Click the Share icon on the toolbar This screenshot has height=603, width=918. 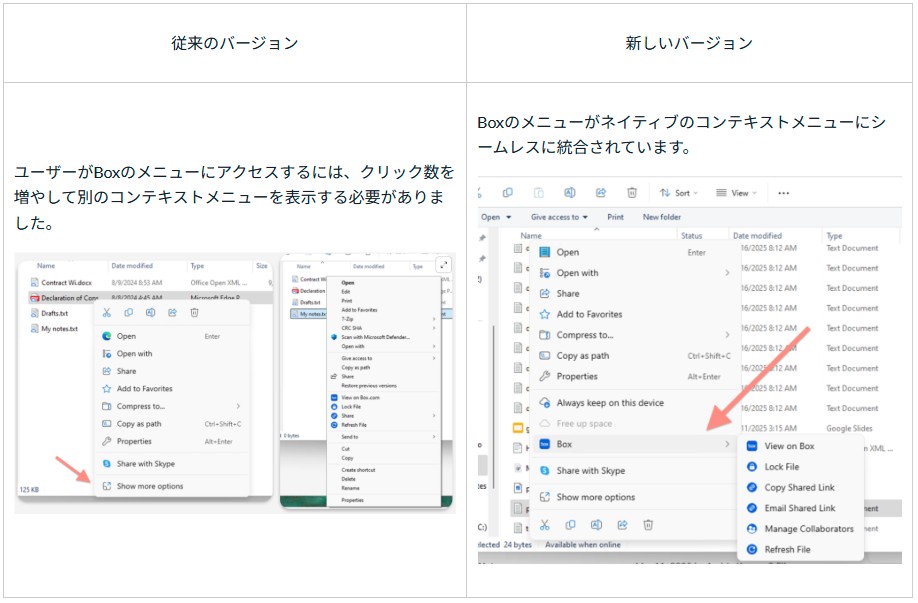pyautogui.click(x=599, y=192)
